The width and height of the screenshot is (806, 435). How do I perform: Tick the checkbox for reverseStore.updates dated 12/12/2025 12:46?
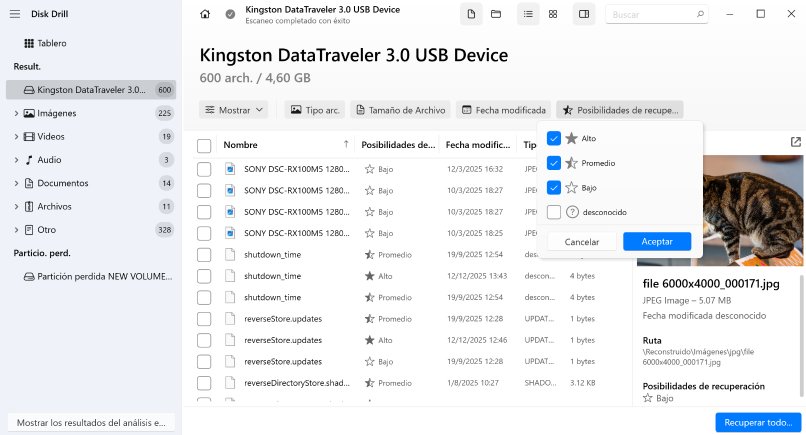[x=204, y=340]
